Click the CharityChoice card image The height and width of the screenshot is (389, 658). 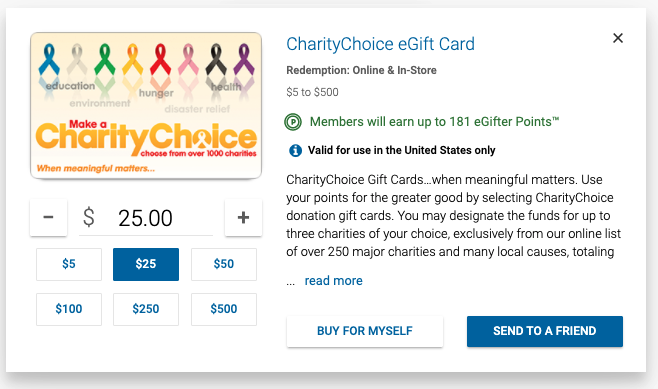146,105
